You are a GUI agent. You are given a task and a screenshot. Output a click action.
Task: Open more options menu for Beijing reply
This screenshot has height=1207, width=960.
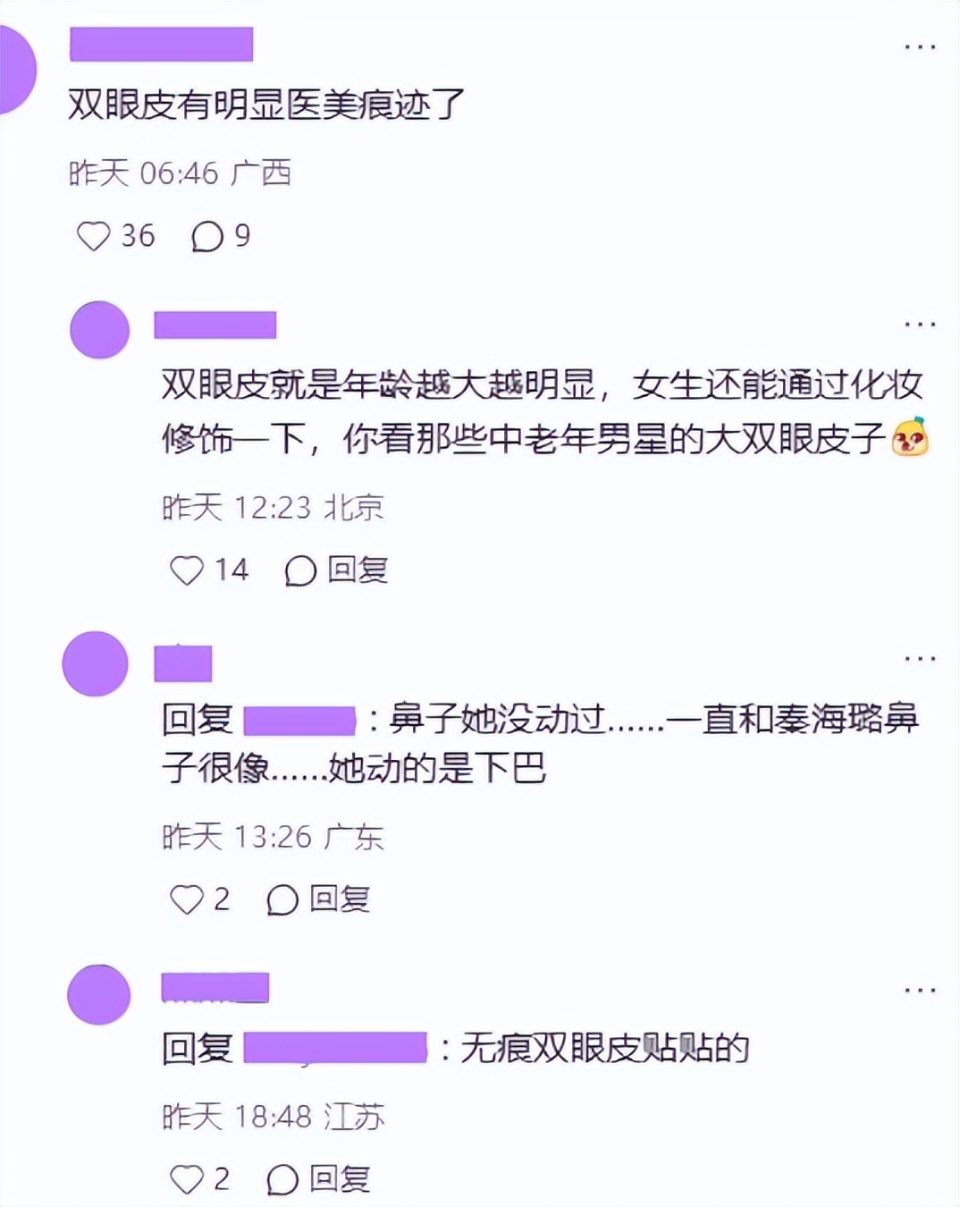coord(920,325)
